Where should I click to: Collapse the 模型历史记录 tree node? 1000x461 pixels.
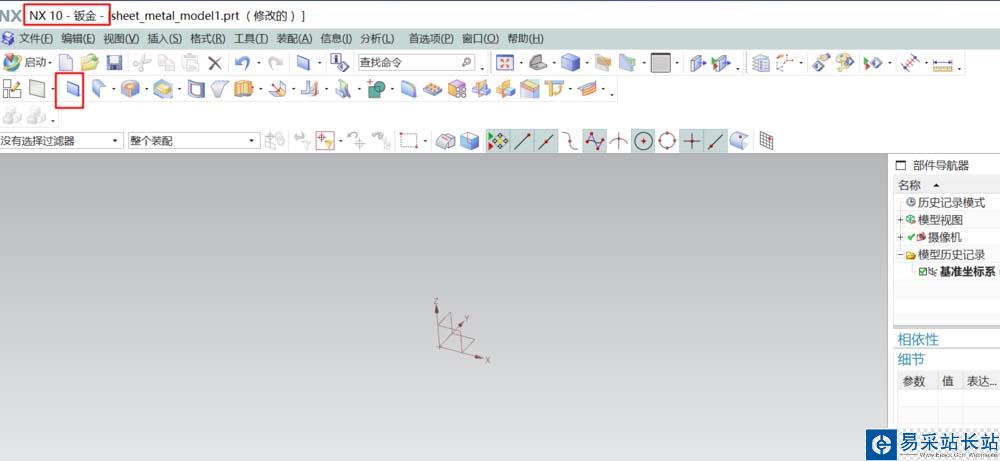tap(900, 254)
